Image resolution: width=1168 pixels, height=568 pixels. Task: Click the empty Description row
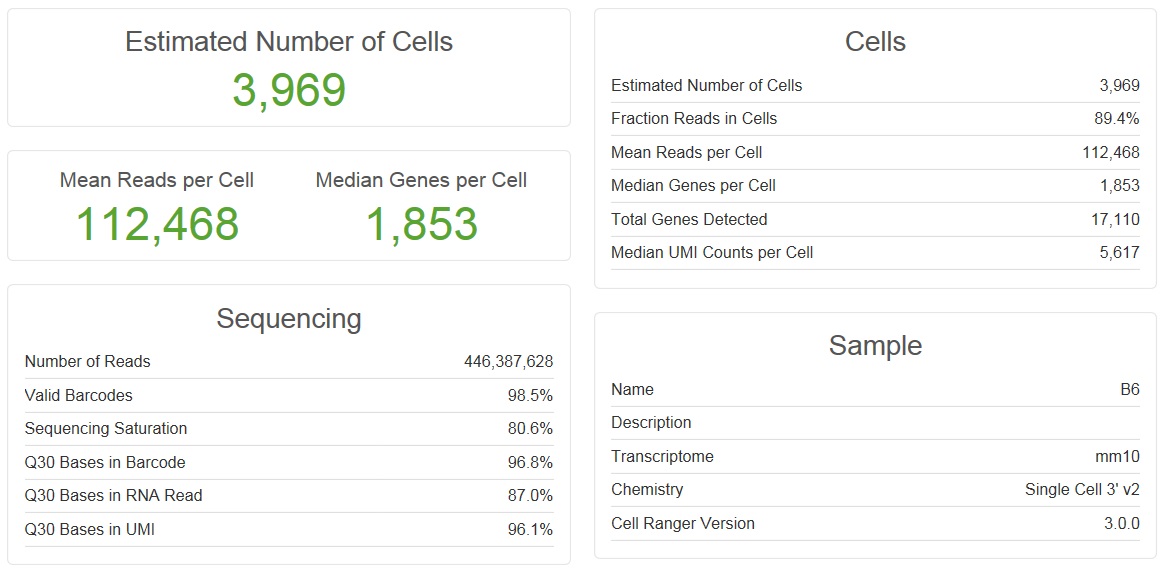875,423
